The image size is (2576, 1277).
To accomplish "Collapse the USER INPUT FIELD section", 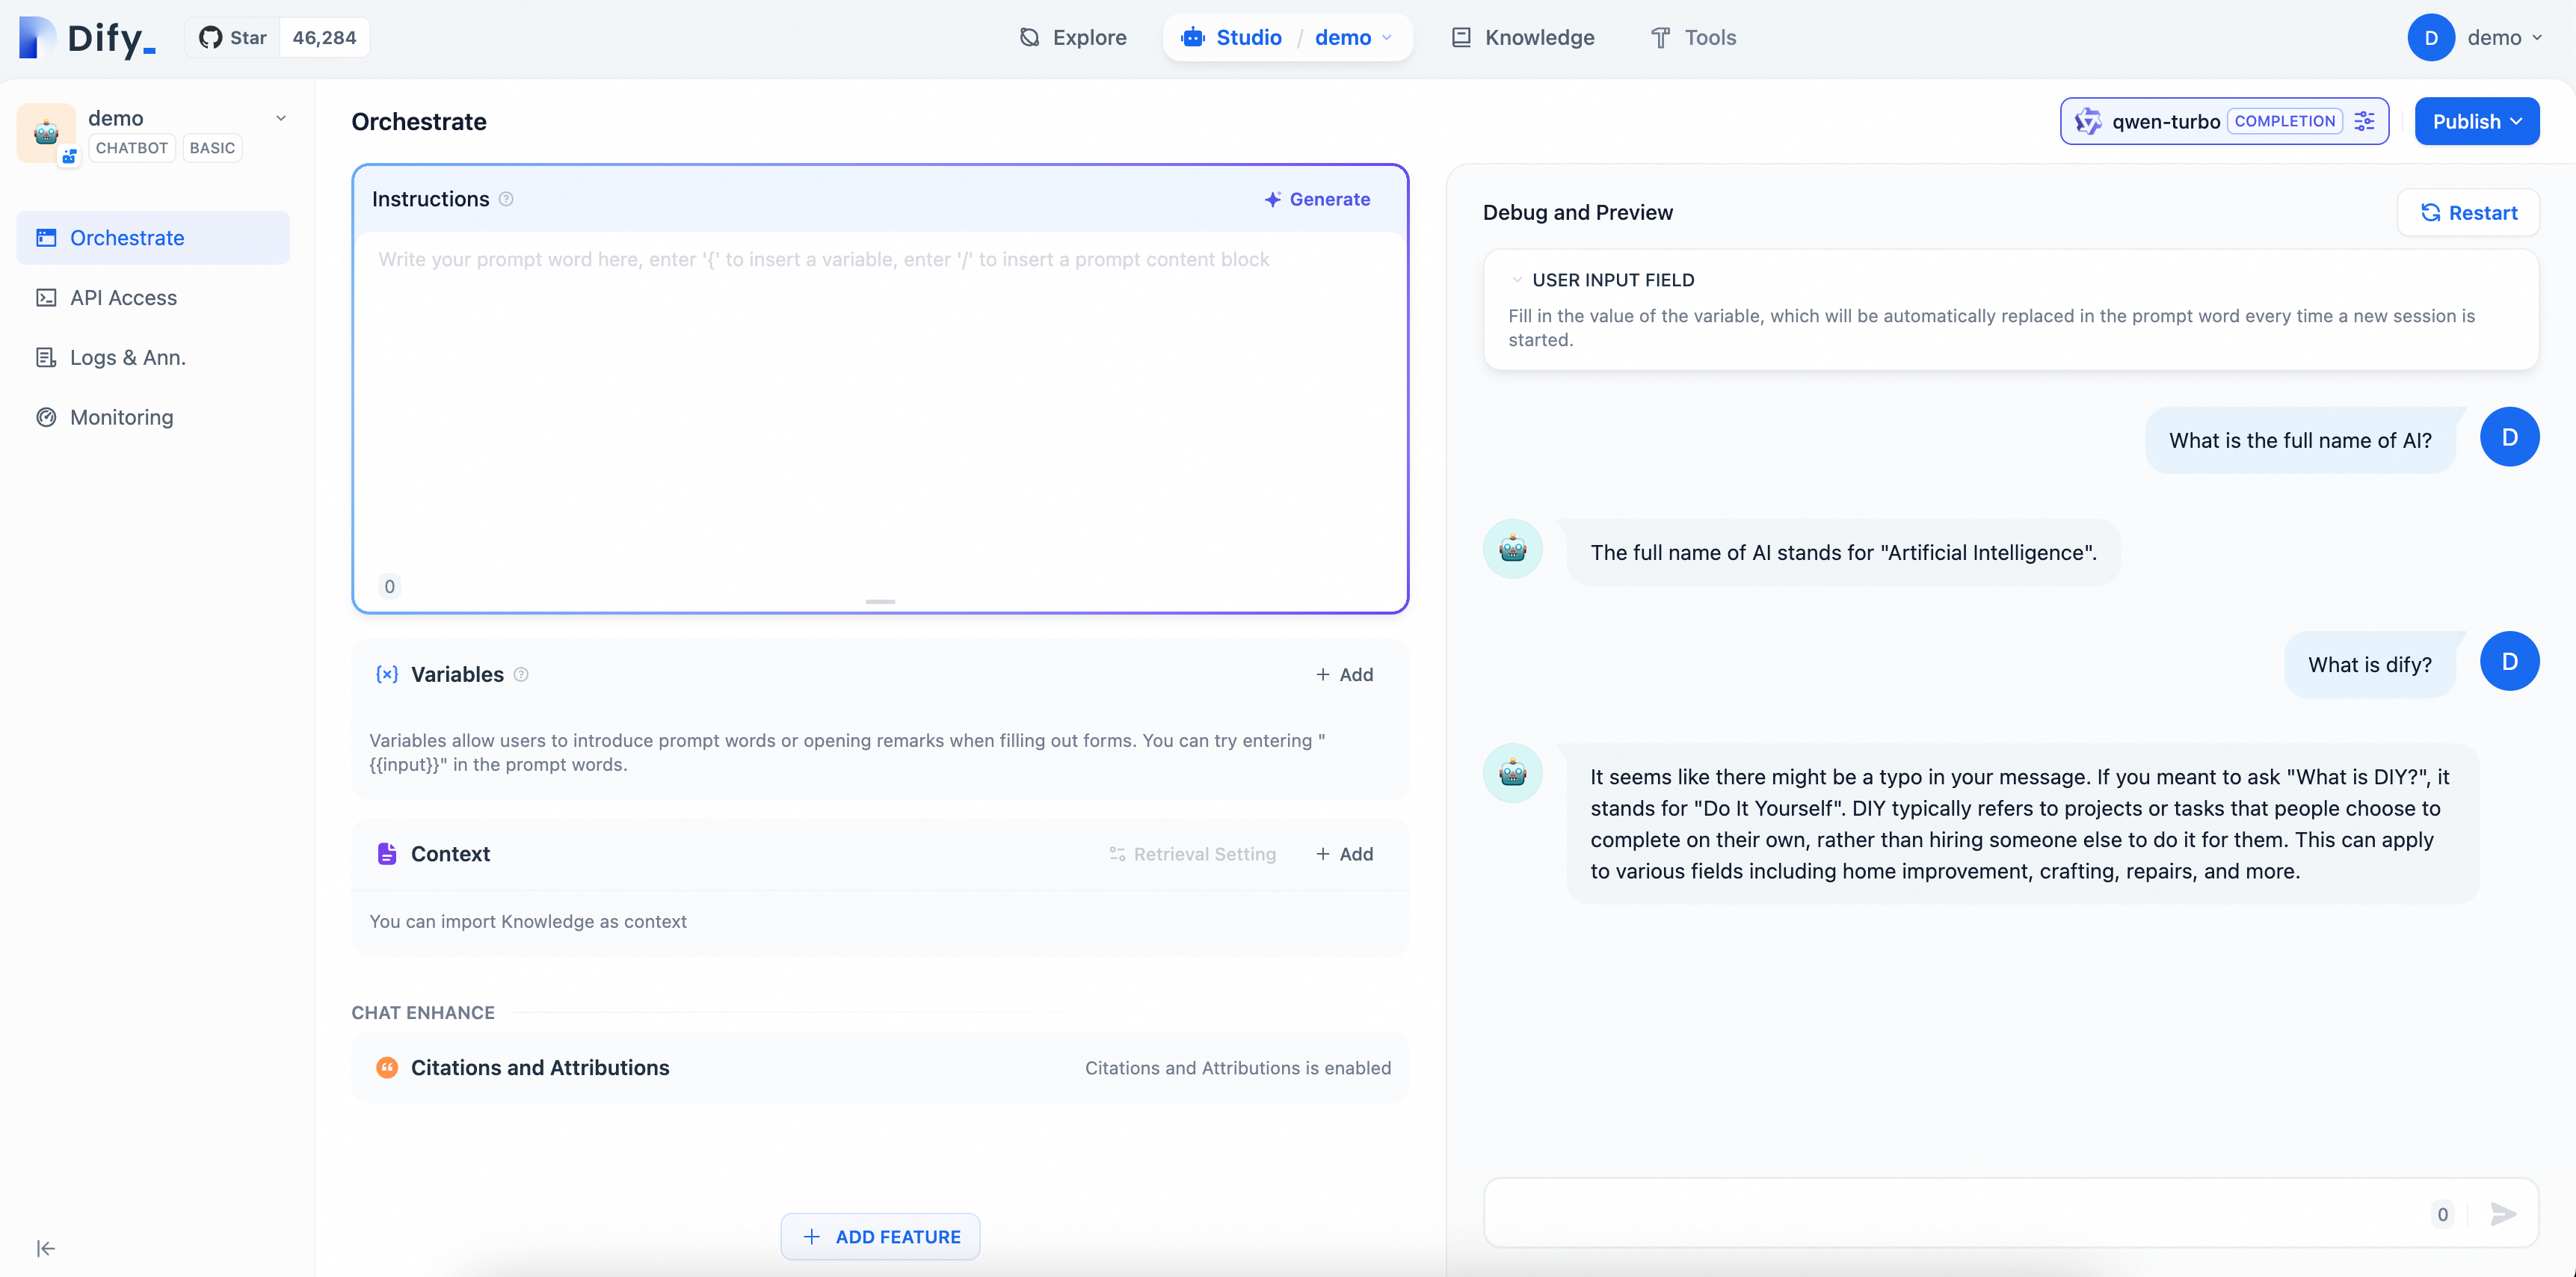I will tap(1517, 280).
